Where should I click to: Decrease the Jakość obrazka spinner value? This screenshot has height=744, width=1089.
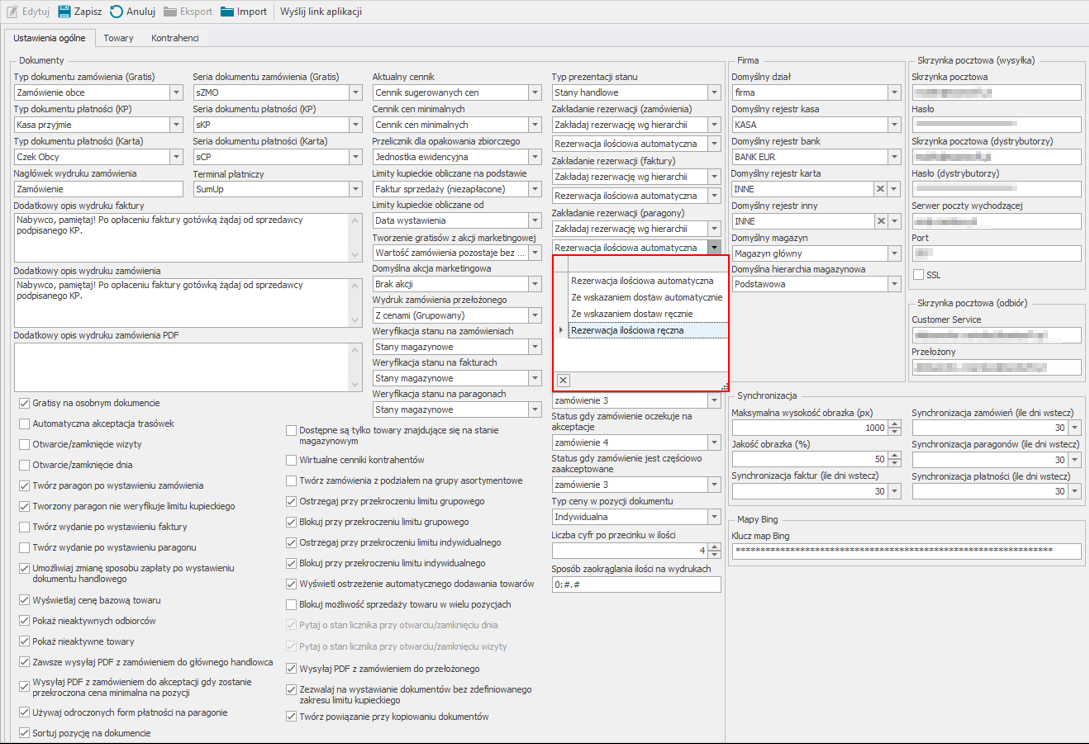(894, 463)
